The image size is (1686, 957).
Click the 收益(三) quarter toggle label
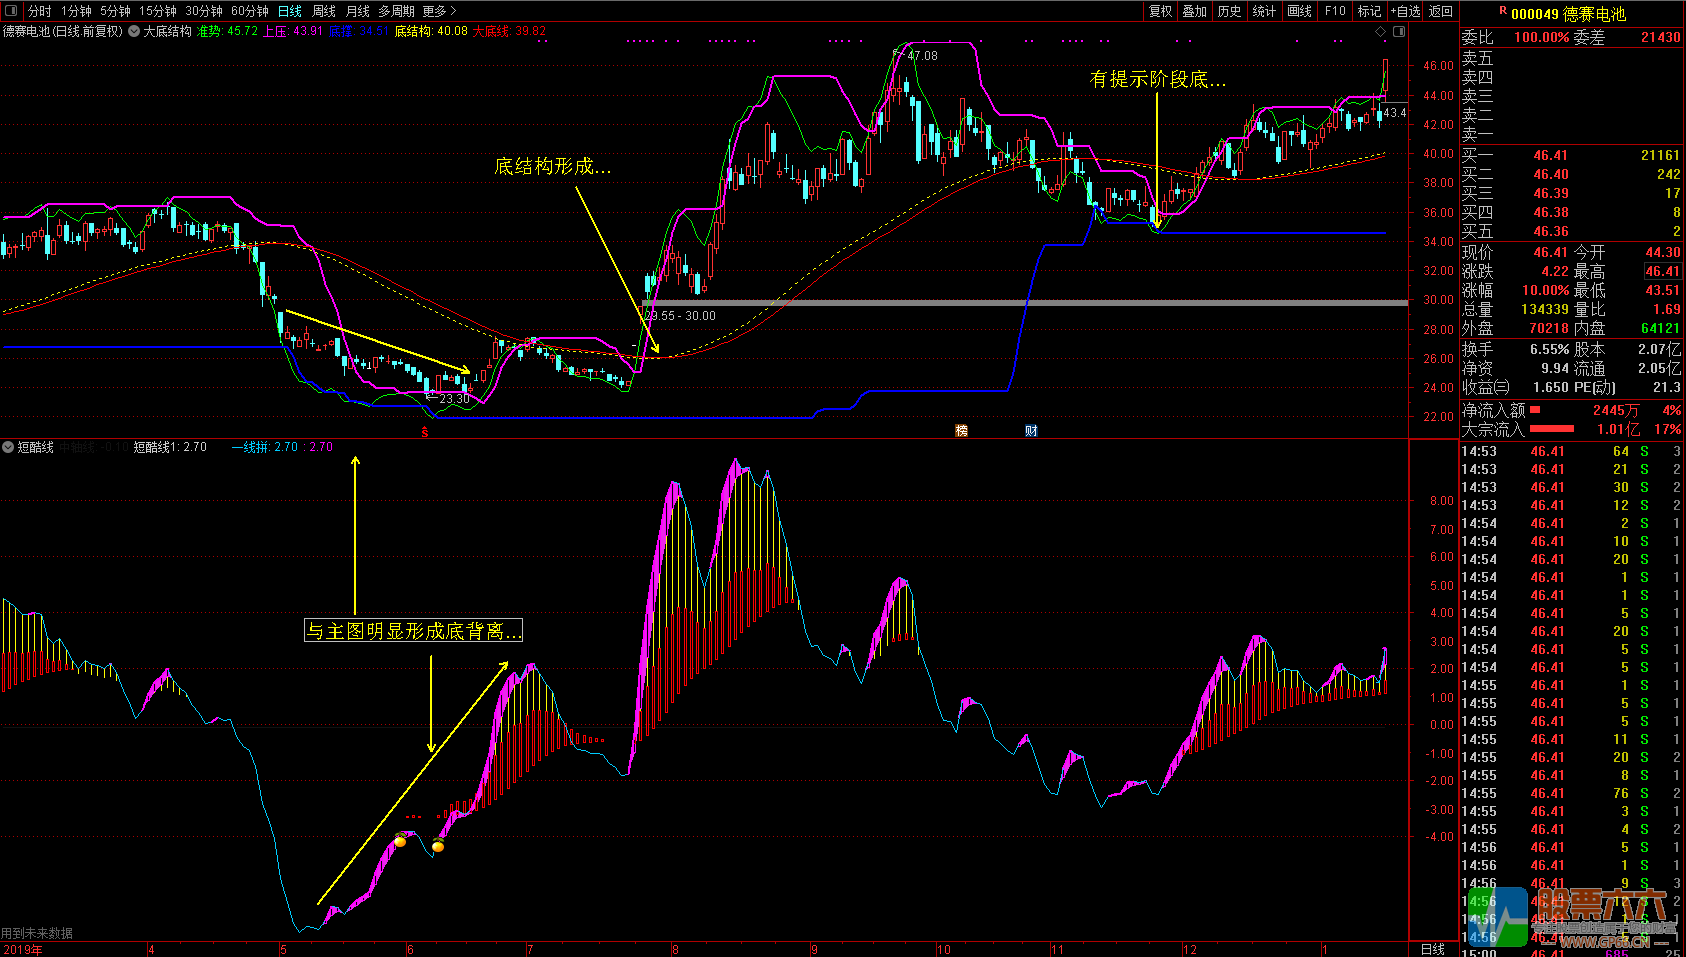1485,387
